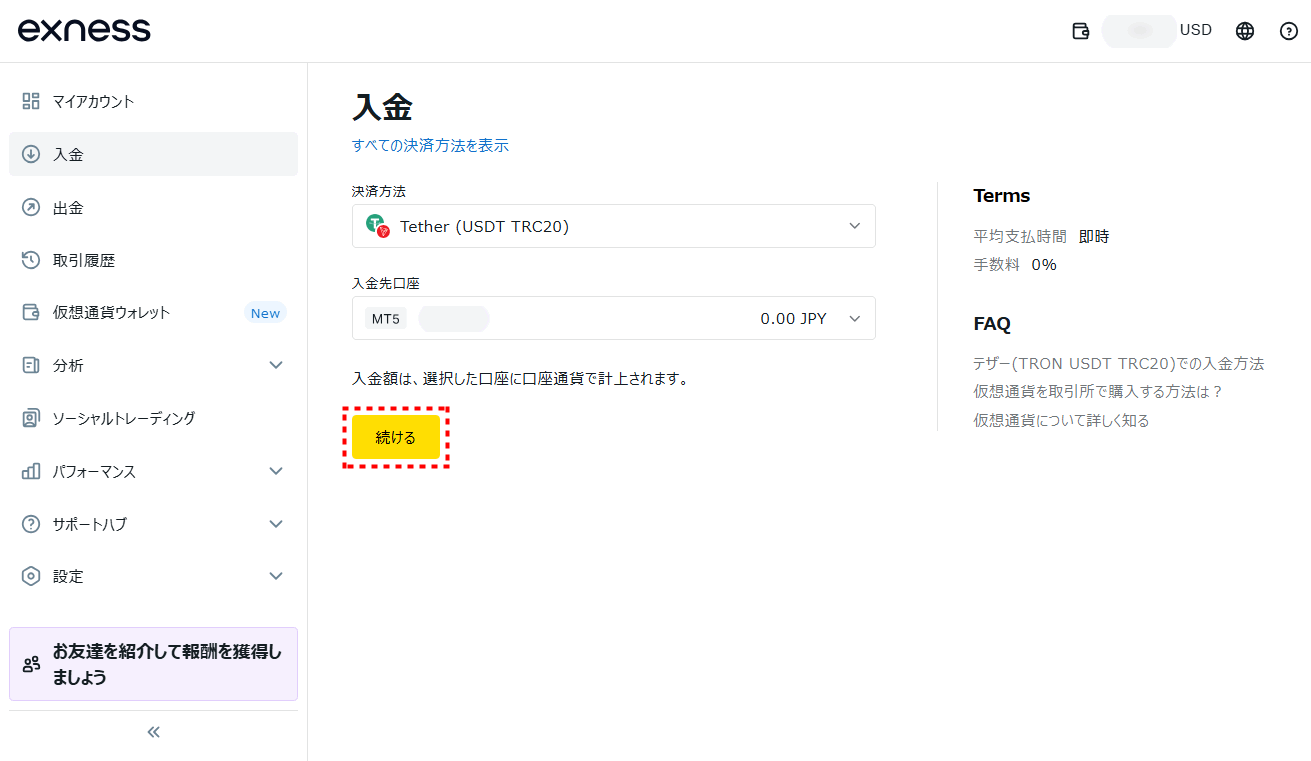Open FAQ 仮想通貨について詳しく知る

(x=1061, y=420)
